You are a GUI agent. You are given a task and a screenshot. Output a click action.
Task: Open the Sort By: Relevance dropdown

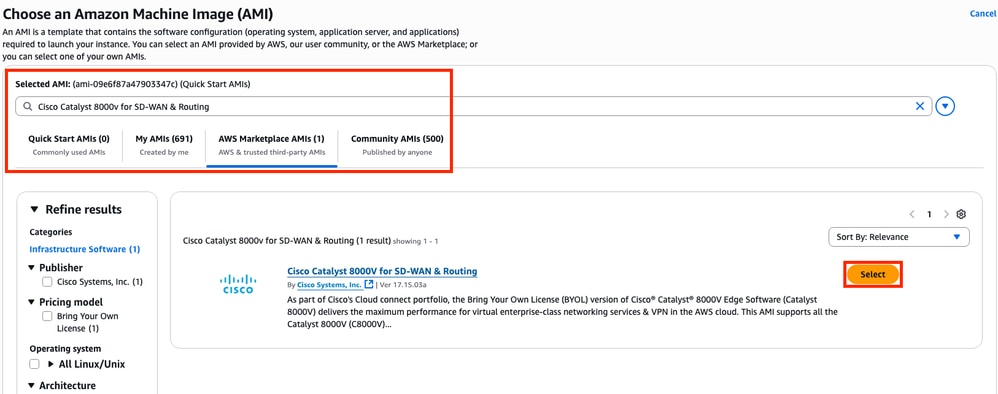(899, 237)
